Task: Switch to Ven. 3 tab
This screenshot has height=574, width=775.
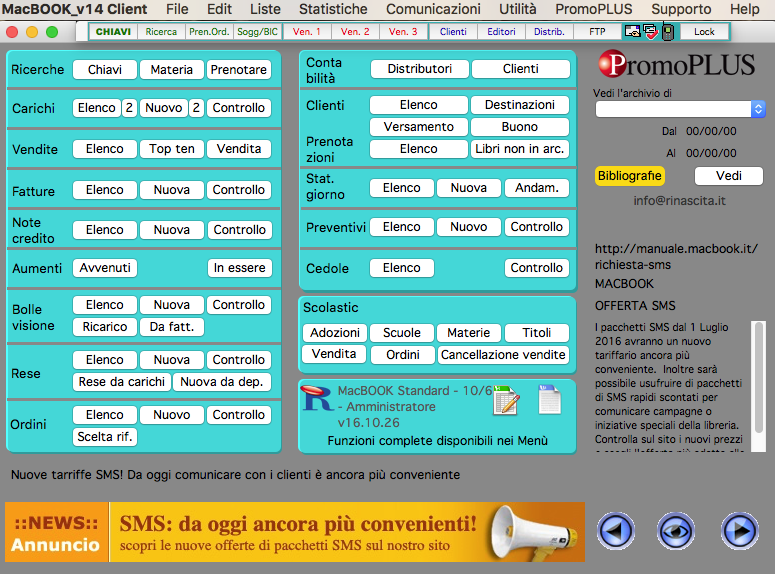Action: (x=403, y=32)
